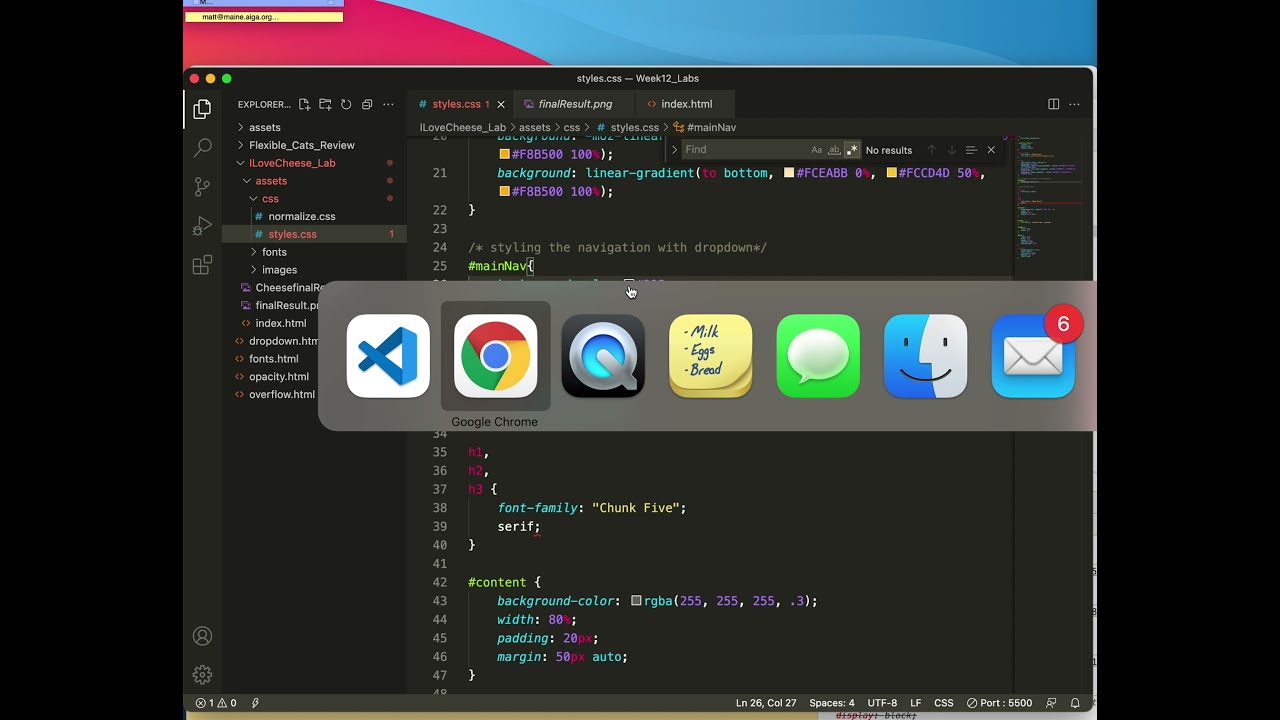Image resolution: width=1280 pixels, height=720 pixels.
Task: Open dropdown.html from the Explorer tree
Action: (x=283, y=341)
